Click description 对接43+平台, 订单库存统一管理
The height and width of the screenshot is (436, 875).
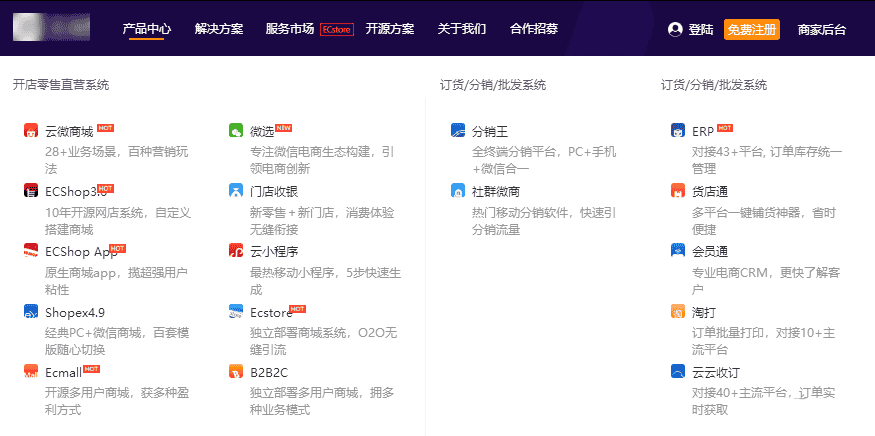tap(767, 160)
